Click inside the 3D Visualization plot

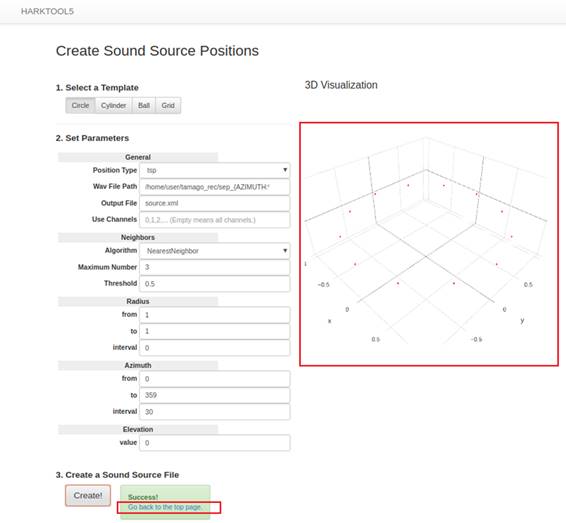click(x=429, y=244)
